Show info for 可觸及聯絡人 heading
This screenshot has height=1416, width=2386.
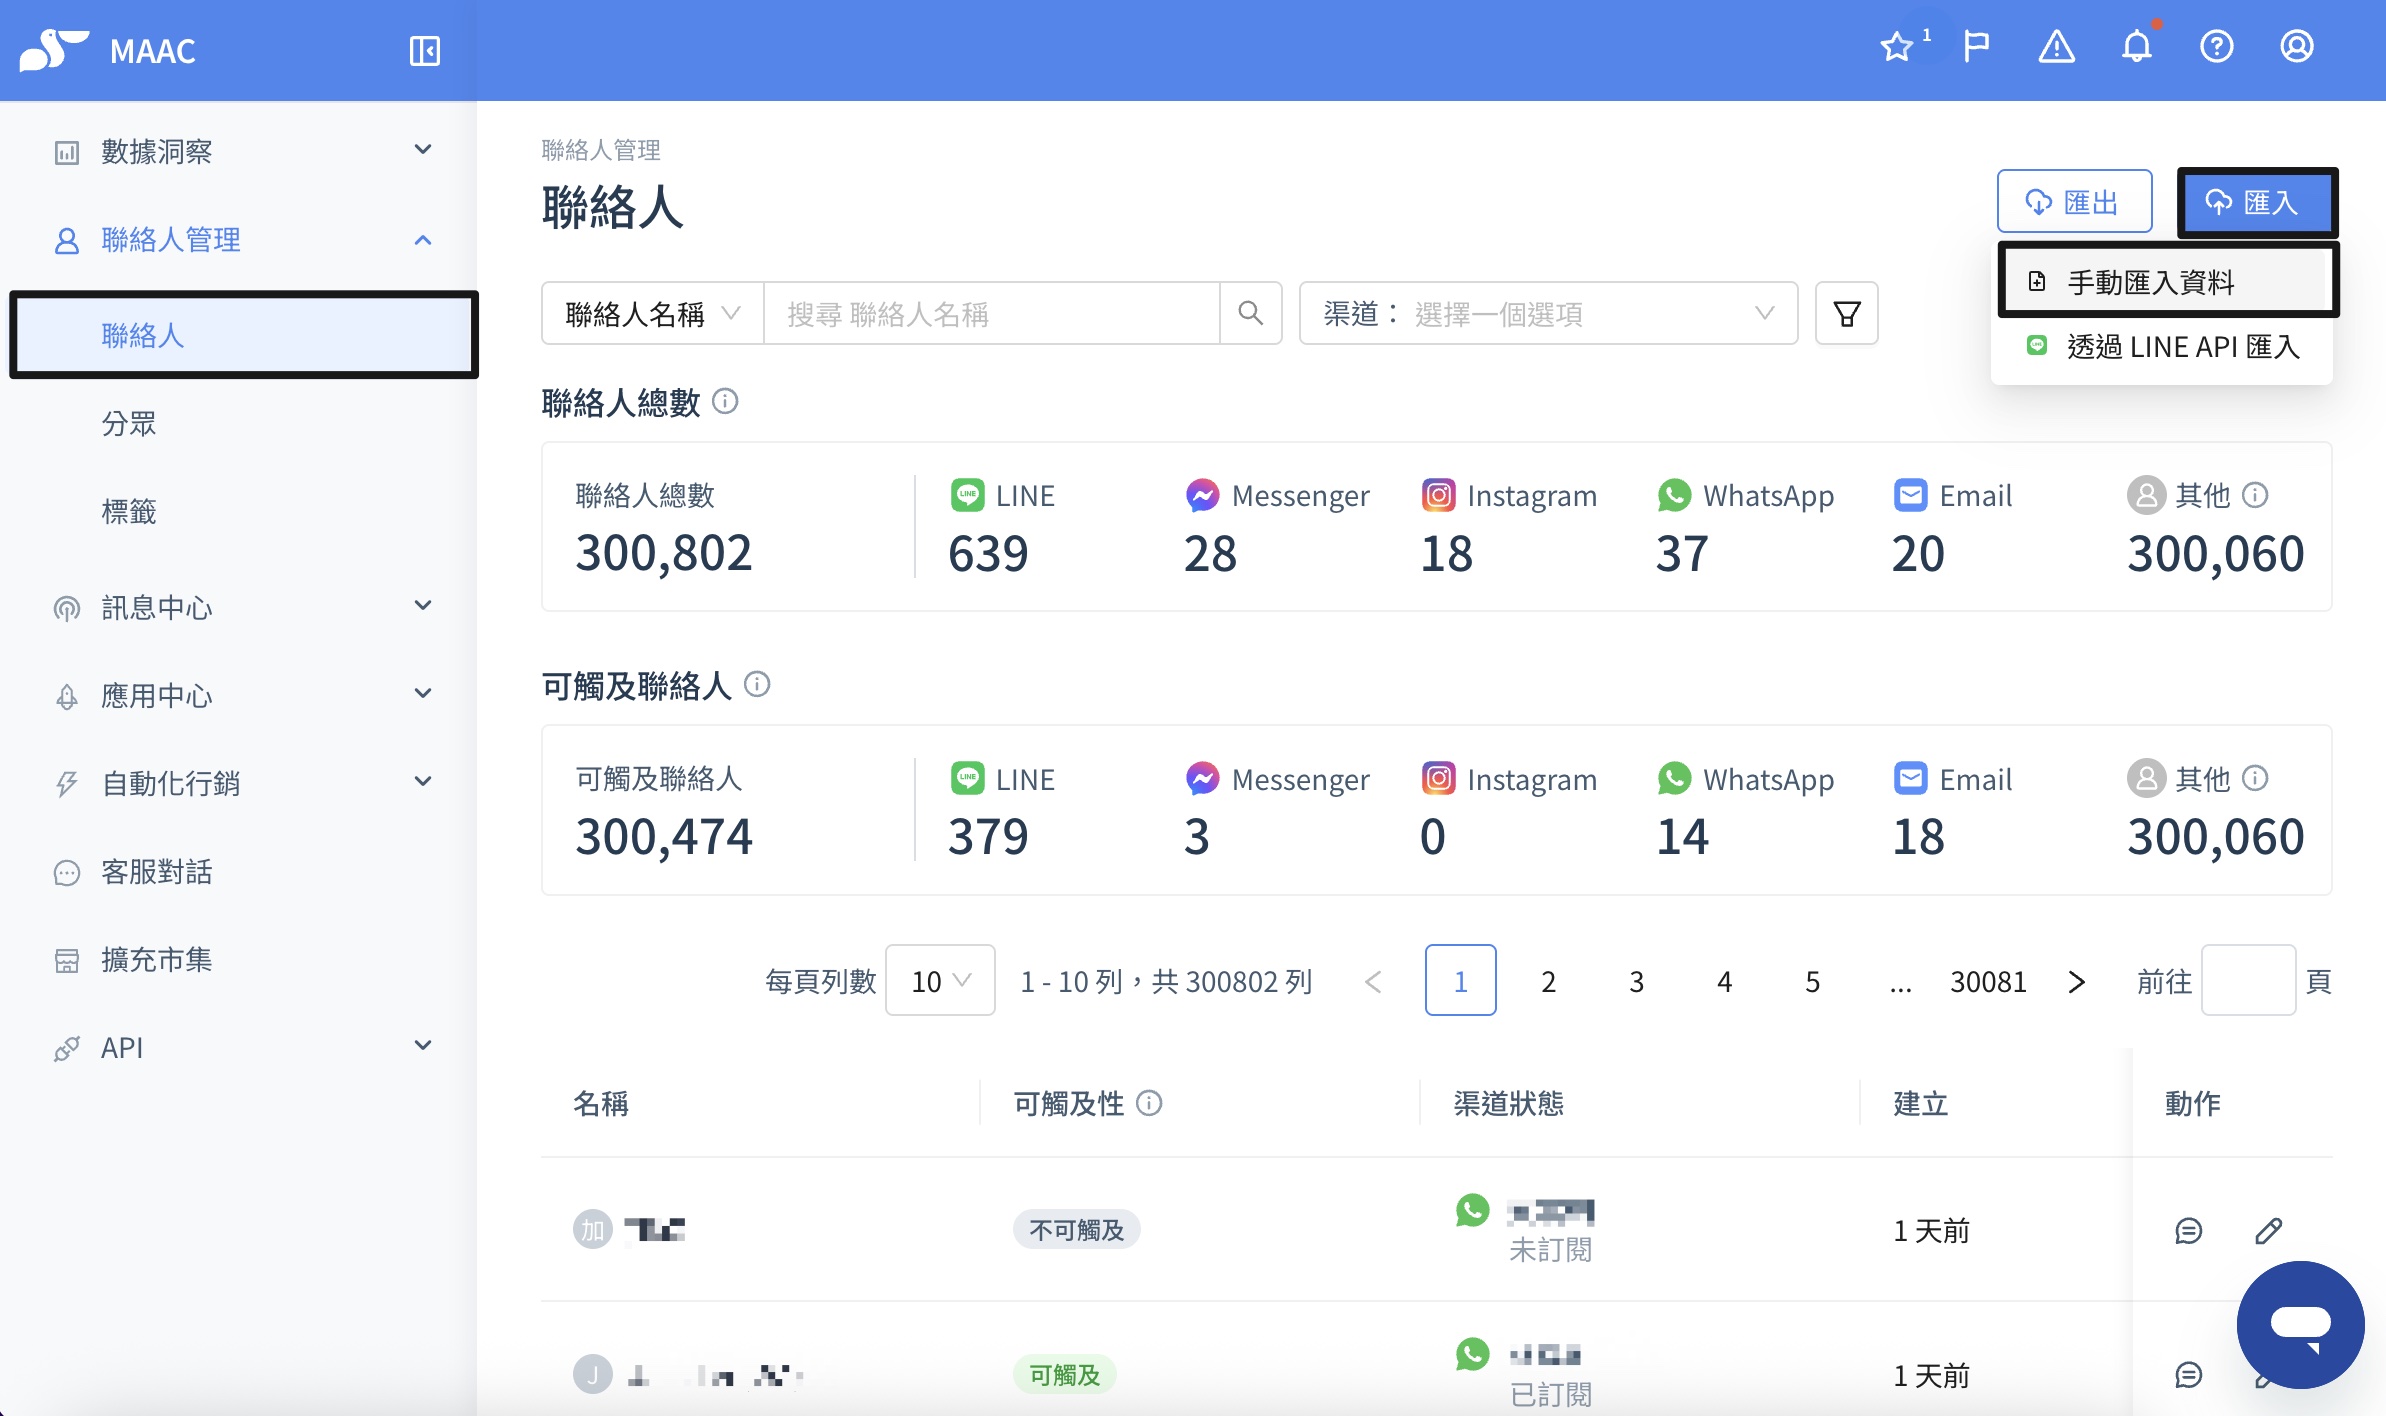pyautogui.click(x=757, y=684)
